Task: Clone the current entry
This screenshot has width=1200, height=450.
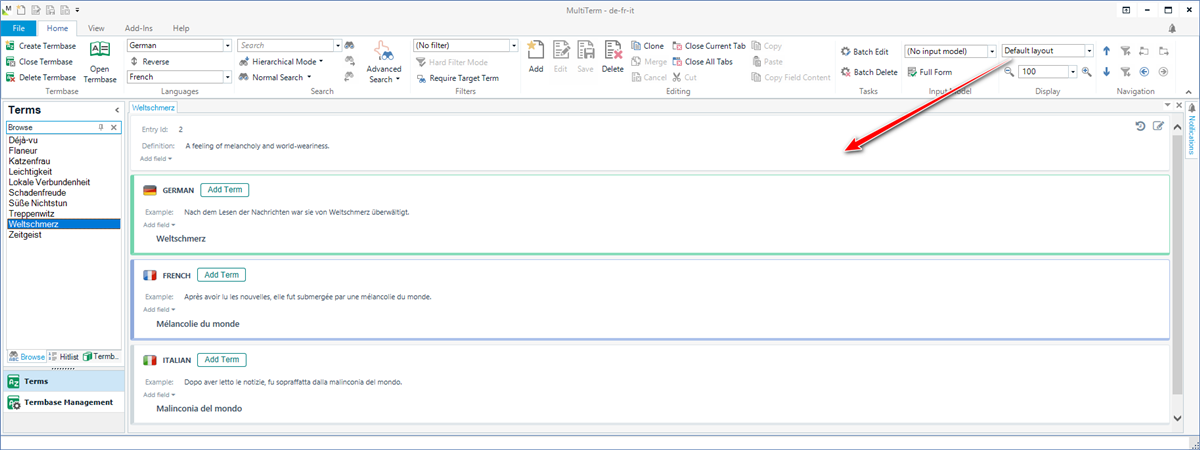Action: (x=647, y=46)
